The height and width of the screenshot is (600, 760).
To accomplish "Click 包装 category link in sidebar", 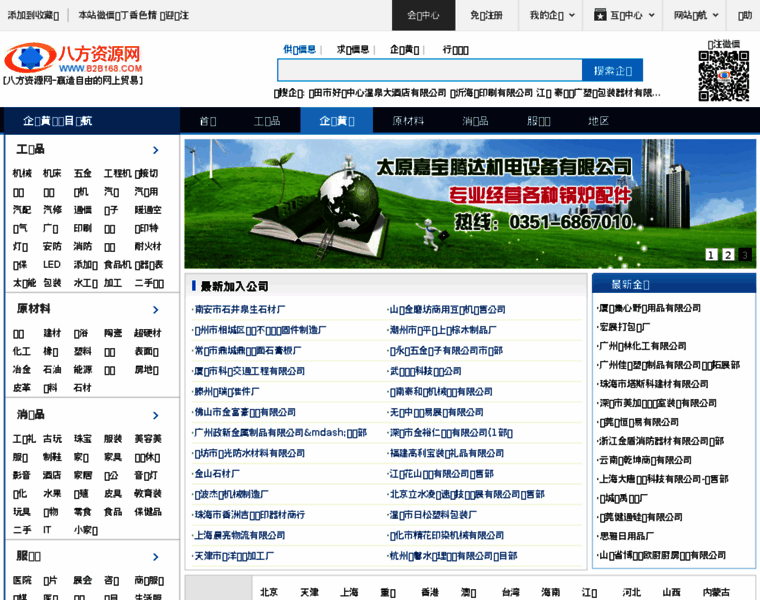I will pyautogui.click(x=52, y=283).
